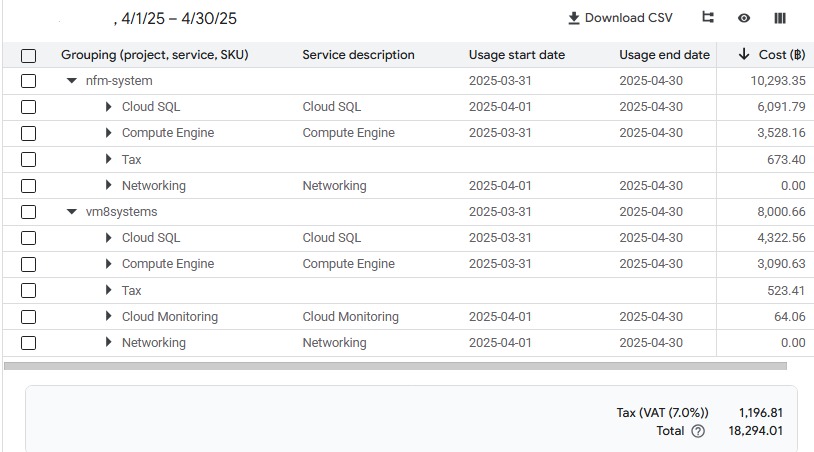Click the nfm-system cost 10,293.35
Screen dimensions: 814x452
coord(778,81)
